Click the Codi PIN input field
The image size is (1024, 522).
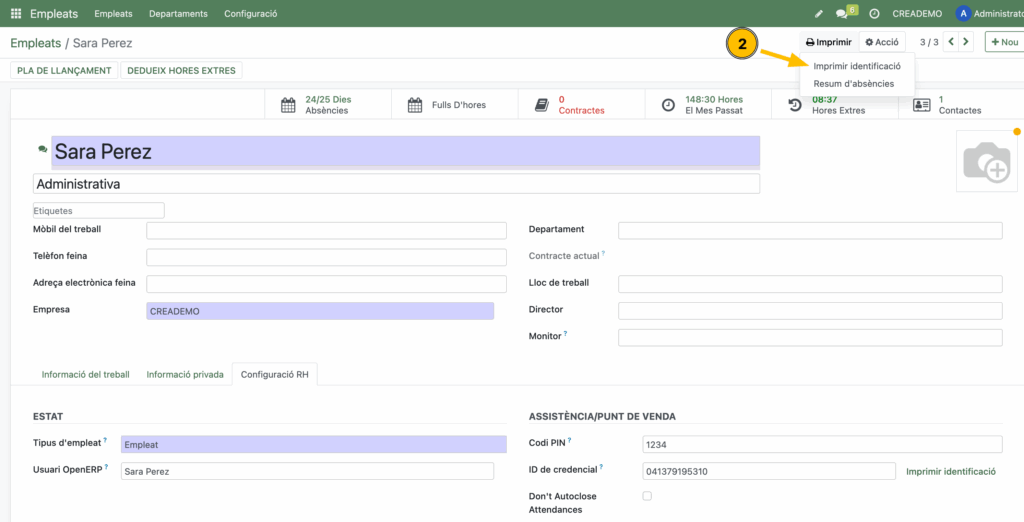point(821,444)
